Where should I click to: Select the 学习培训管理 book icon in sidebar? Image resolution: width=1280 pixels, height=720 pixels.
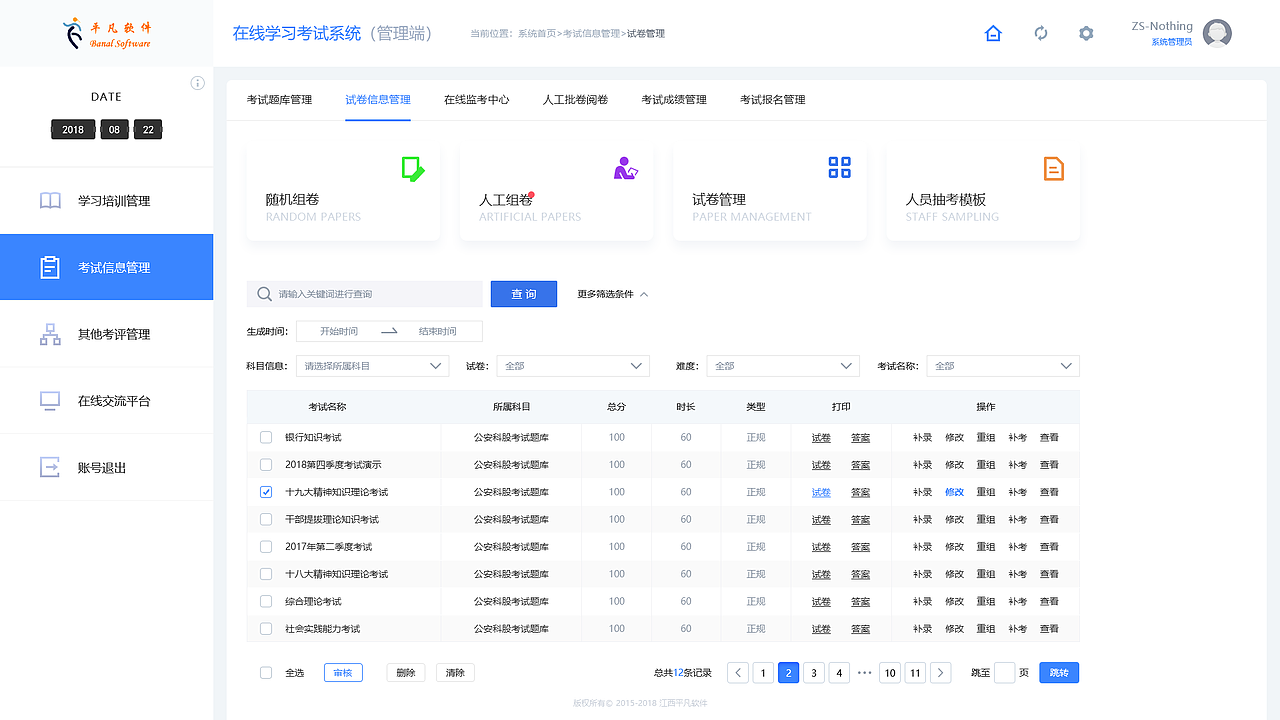[x=50, y=200]
